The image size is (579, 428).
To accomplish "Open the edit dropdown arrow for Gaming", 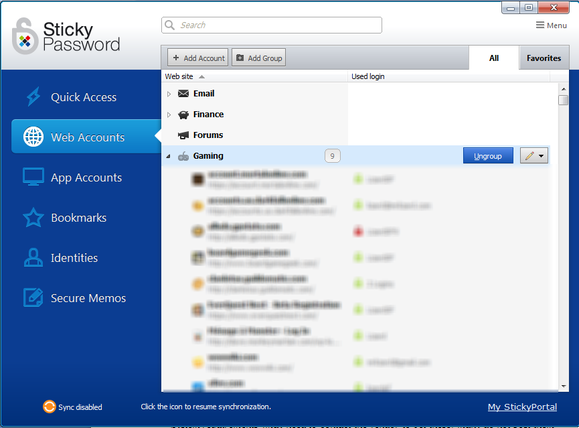I will point(541,156).
